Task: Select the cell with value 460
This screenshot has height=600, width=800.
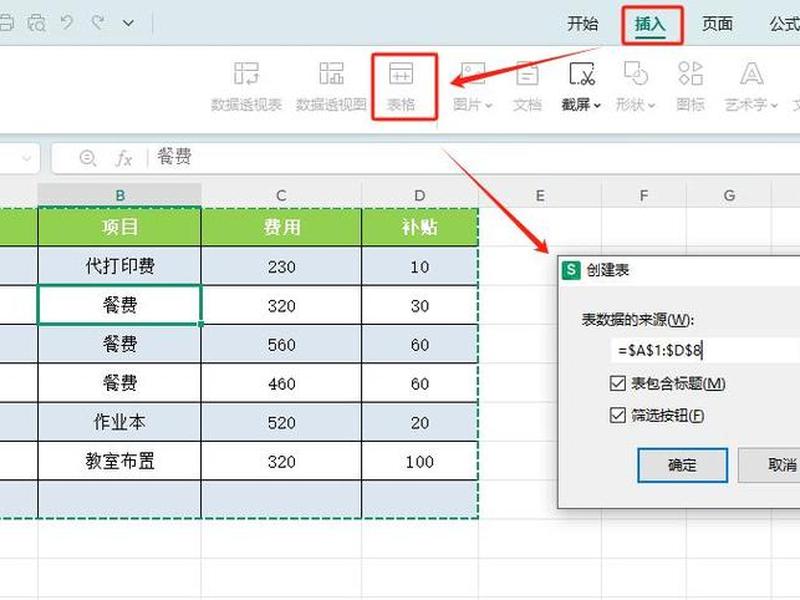Action: point(281,383)
